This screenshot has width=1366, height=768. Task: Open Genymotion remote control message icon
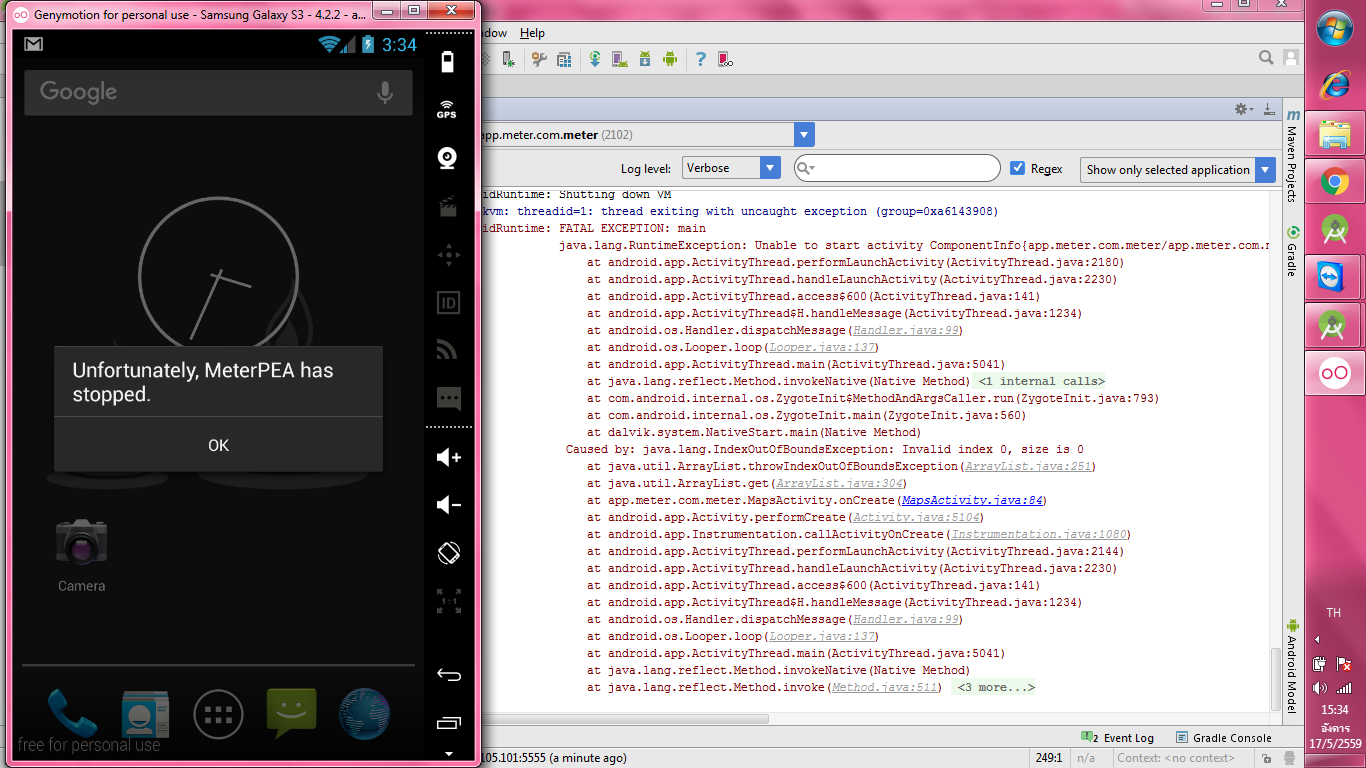pyautogui.click(x=448, y=399)
